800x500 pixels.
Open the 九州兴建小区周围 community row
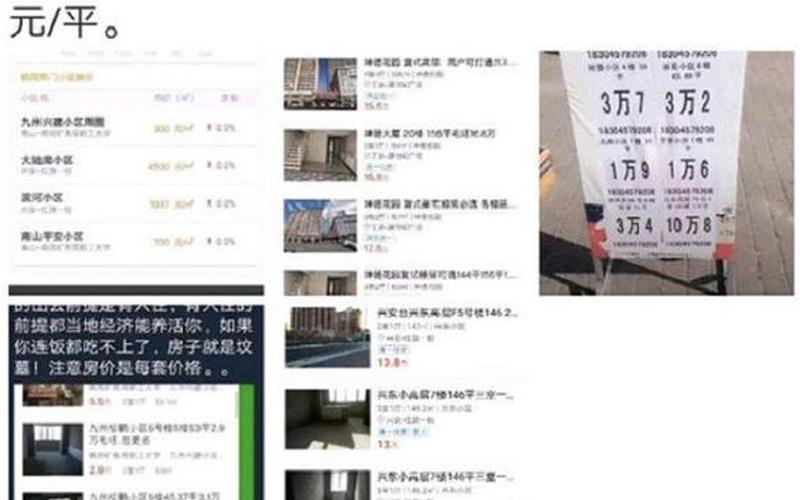tap(135, 127)
